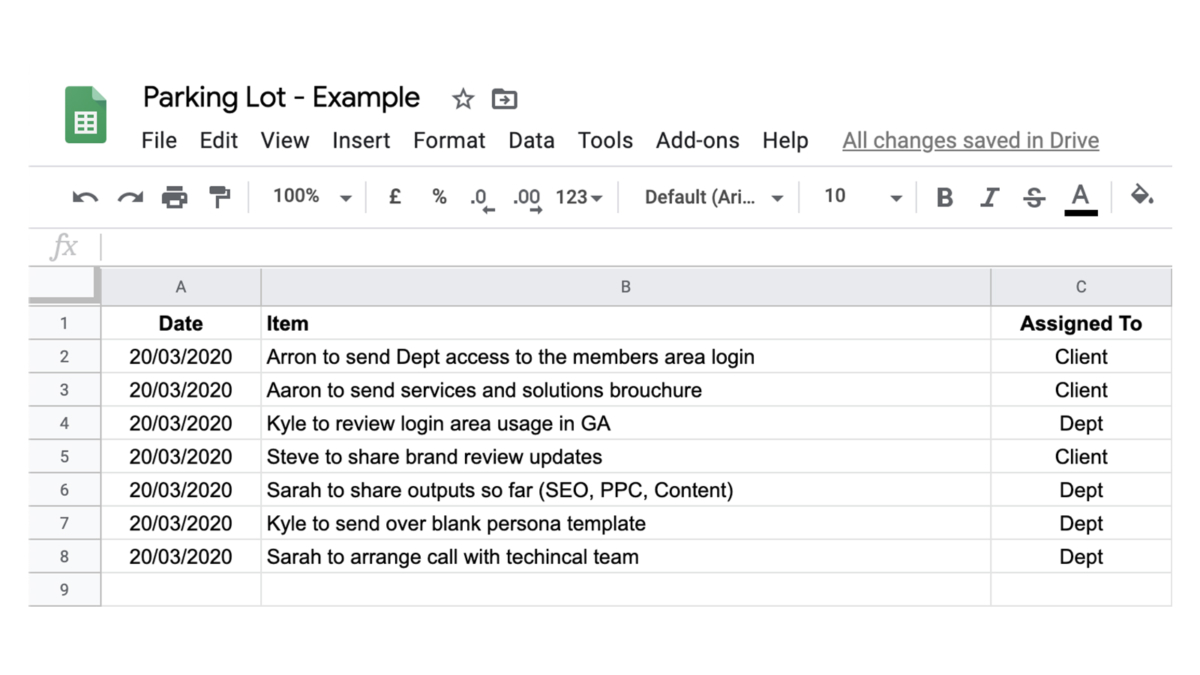Star the Parking Lot document
Image resolution: width=1200 pixels, height=675 pixels.
(462, 99)
